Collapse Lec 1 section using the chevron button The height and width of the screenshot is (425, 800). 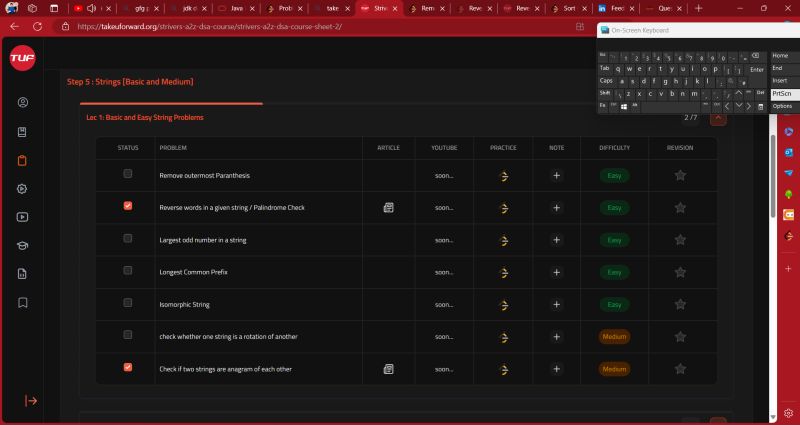pyautogui.click(x=717, y=118)
